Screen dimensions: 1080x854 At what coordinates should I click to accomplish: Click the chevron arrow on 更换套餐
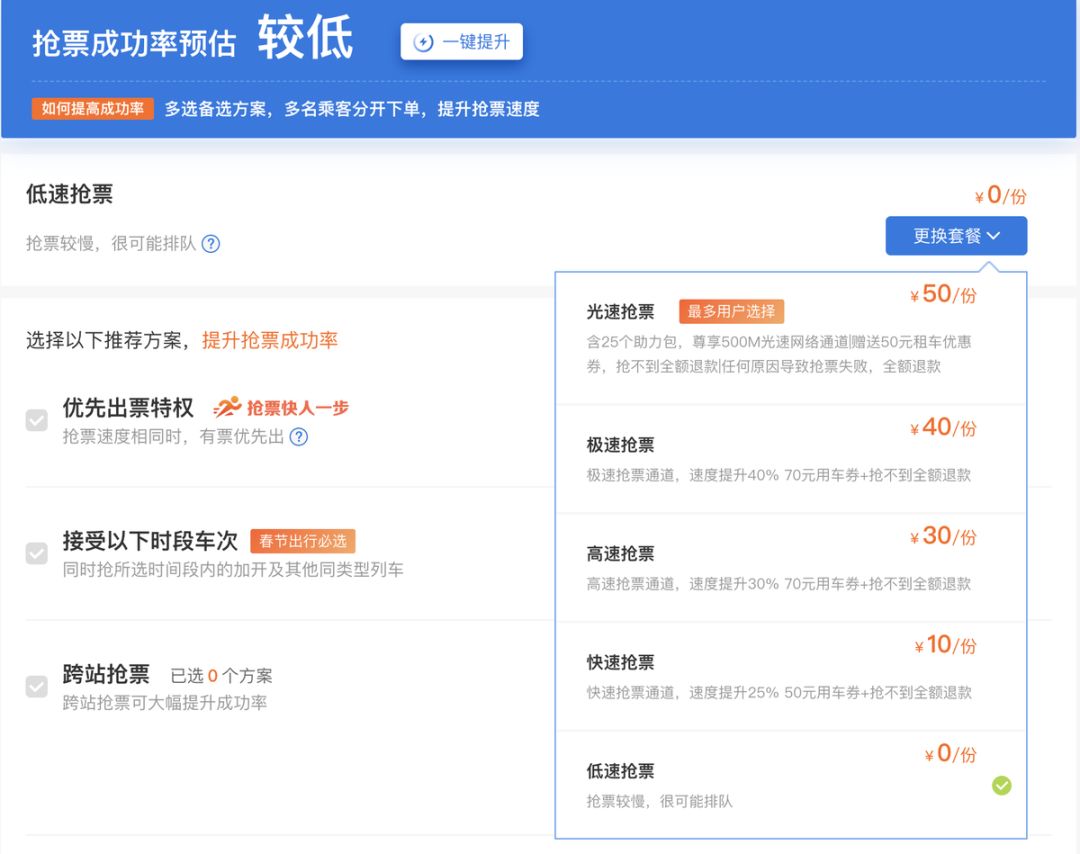(994, 236)
